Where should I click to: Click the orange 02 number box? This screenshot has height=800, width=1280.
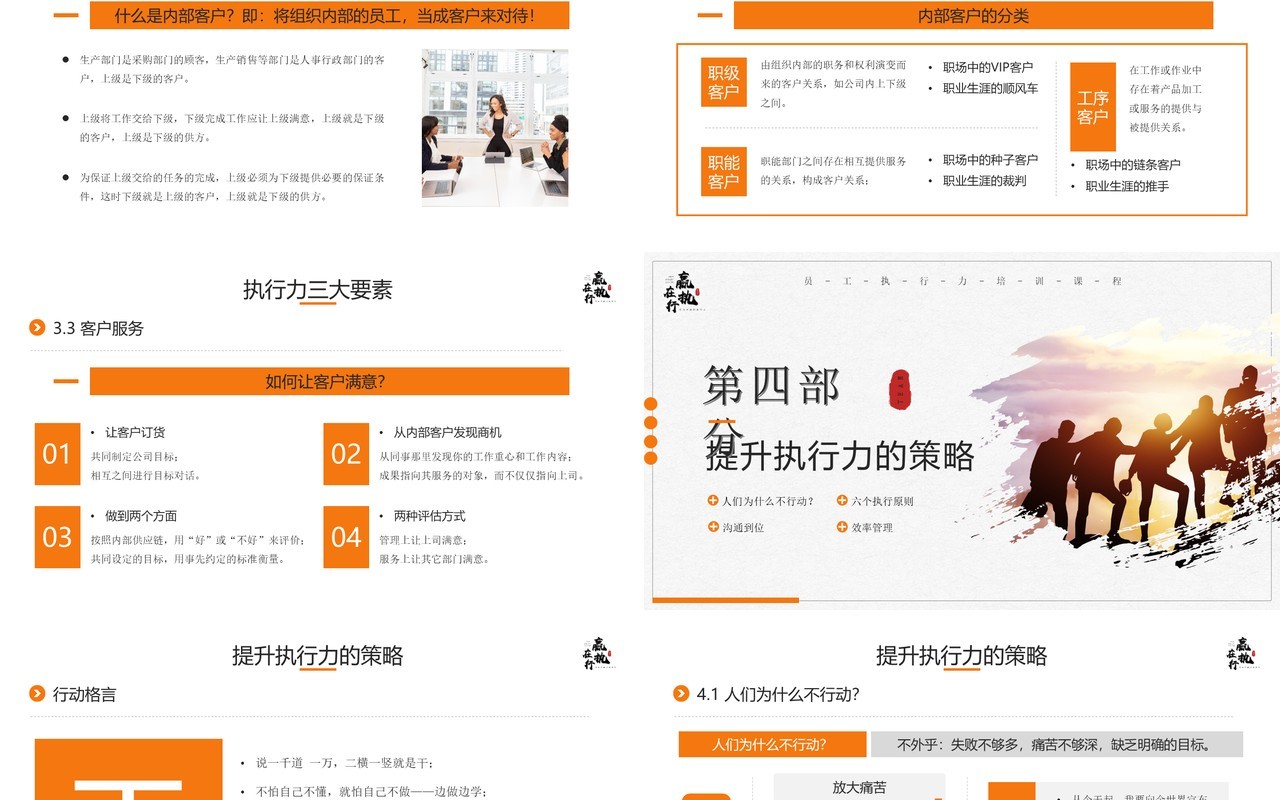(x=346, y=454)
